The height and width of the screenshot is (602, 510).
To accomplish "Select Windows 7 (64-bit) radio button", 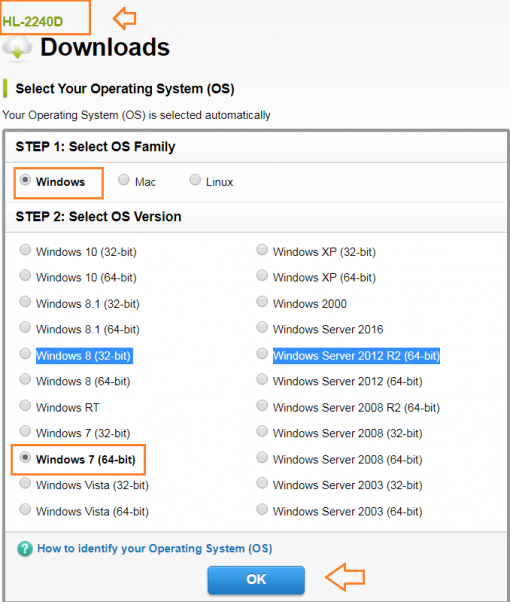I will [x=25, y=457].
